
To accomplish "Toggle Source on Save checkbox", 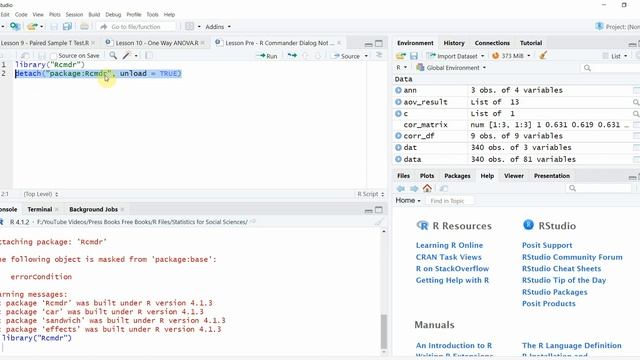I will click(53, 56).
